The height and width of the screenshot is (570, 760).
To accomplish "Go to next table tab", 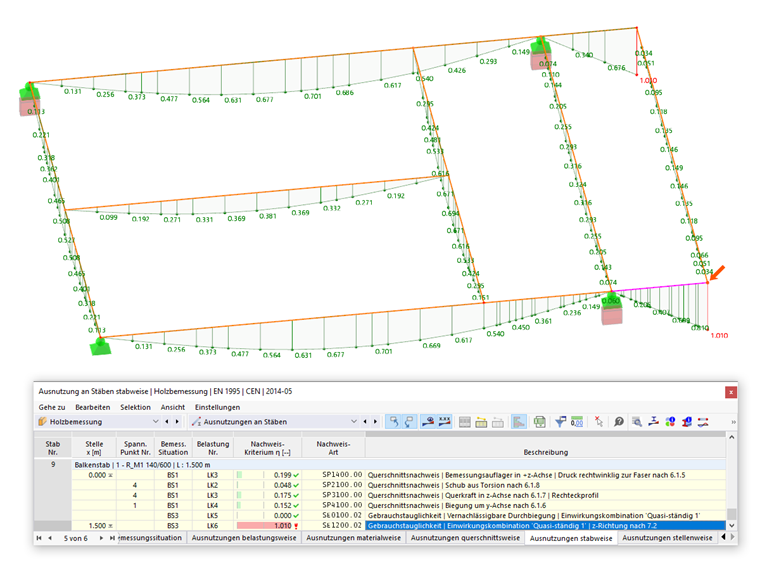I will 101,538.
